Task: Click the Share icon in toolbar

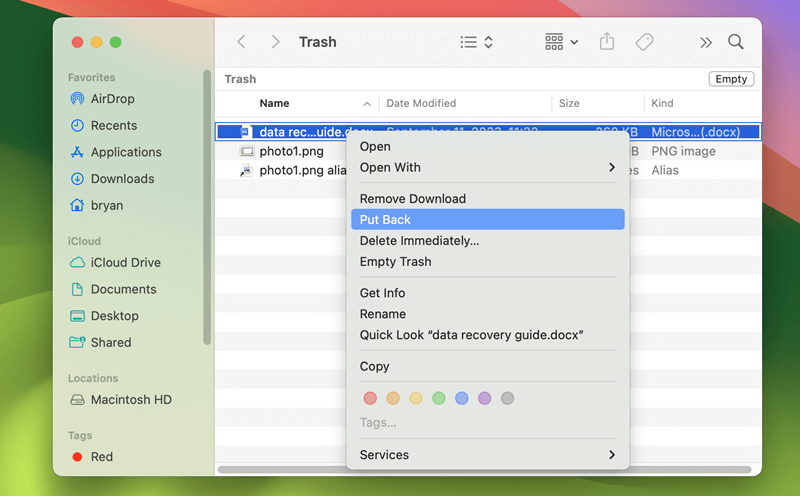Action: coord(607,42)
